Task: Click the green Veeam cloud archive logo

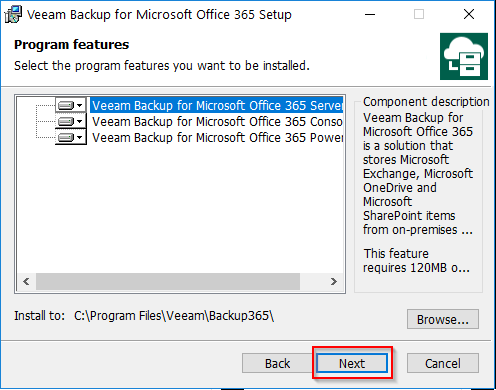Action: pos(464,56)
